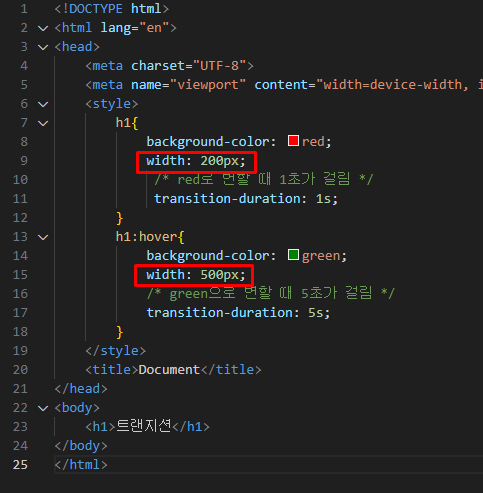
Task: Click the closing head tag
Action: pyautogui.click(x=81, y=389)
